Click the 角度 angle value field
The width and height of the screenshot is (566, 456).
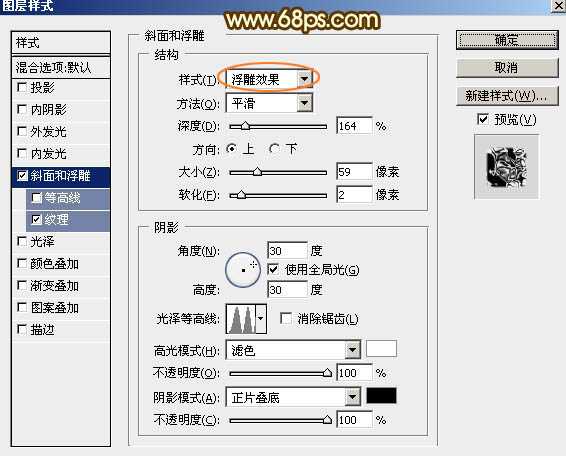pos(288,251)
